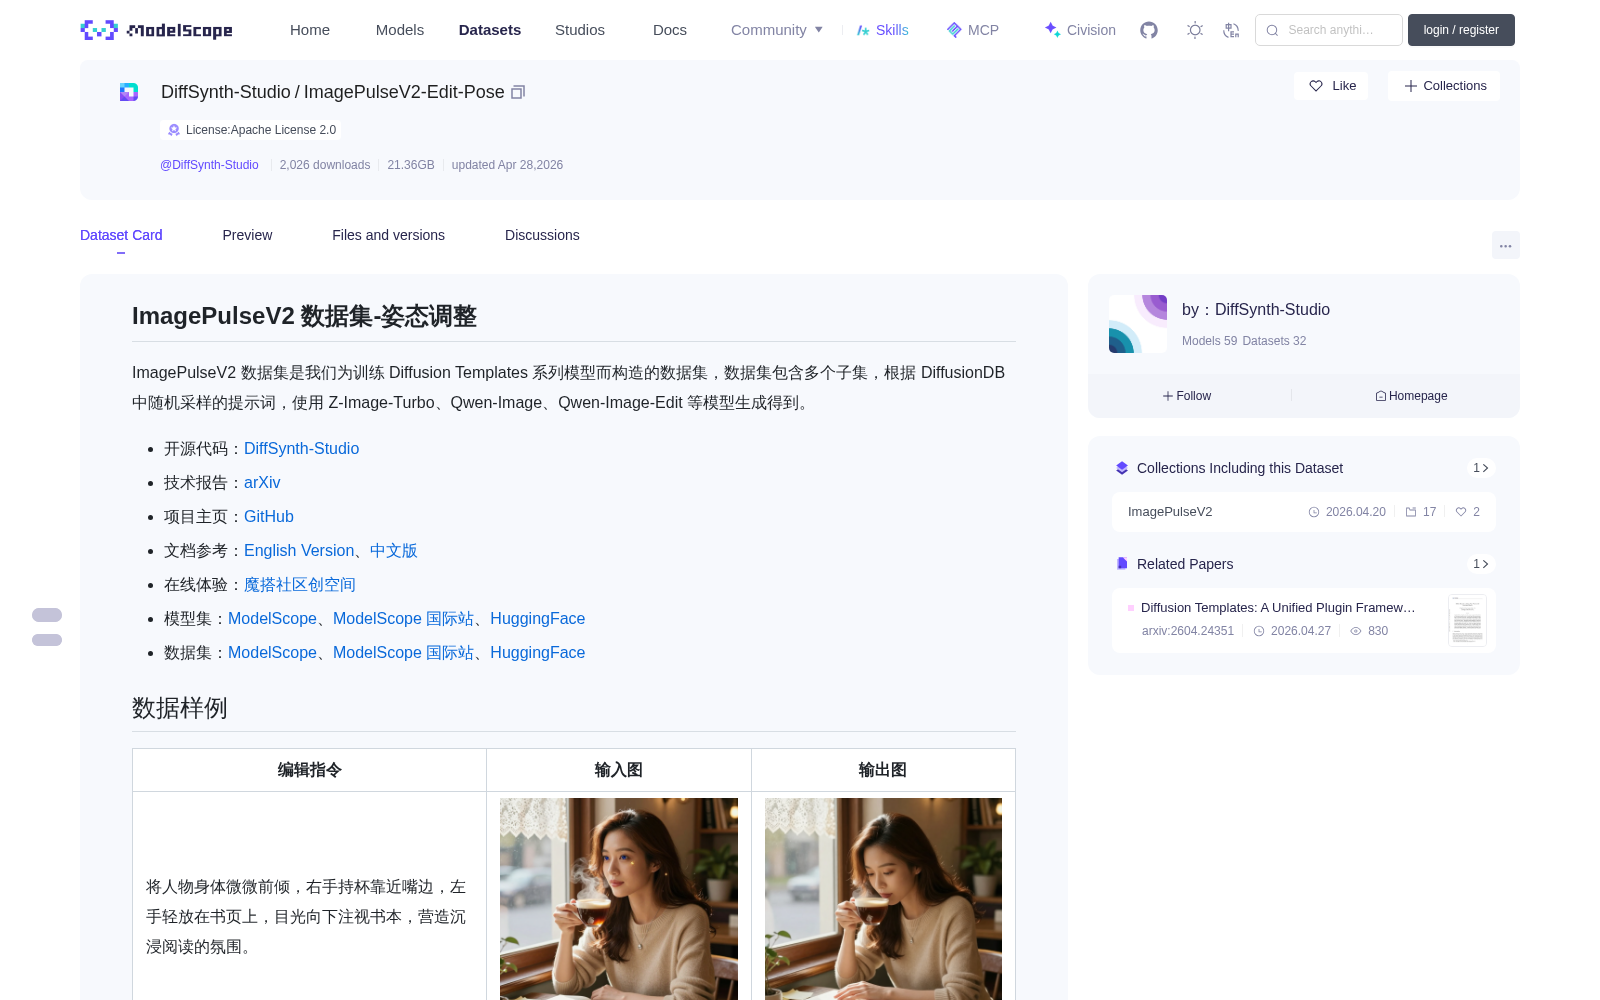Click the paper date clock icon
This screenshot has width=1600, height=1000.
tap(1259, 631)
